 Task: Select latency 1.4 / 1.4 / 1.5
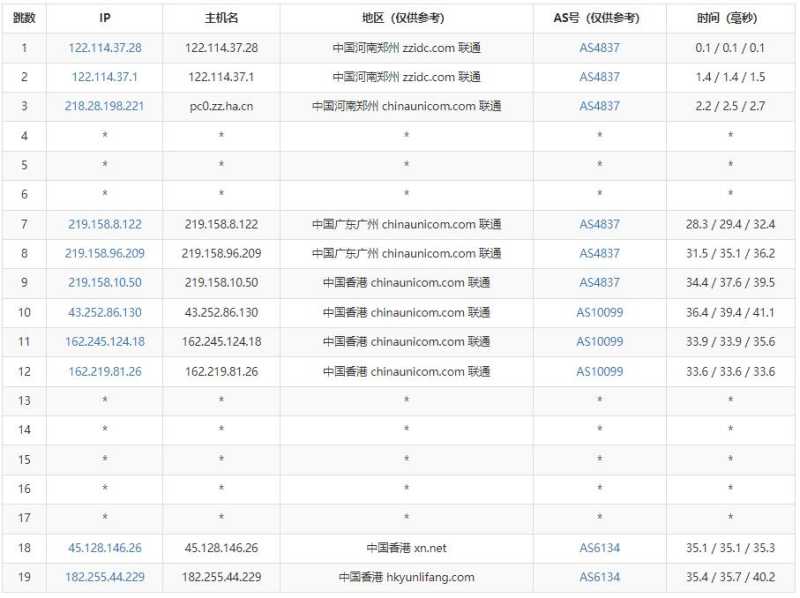coord(730,77)
